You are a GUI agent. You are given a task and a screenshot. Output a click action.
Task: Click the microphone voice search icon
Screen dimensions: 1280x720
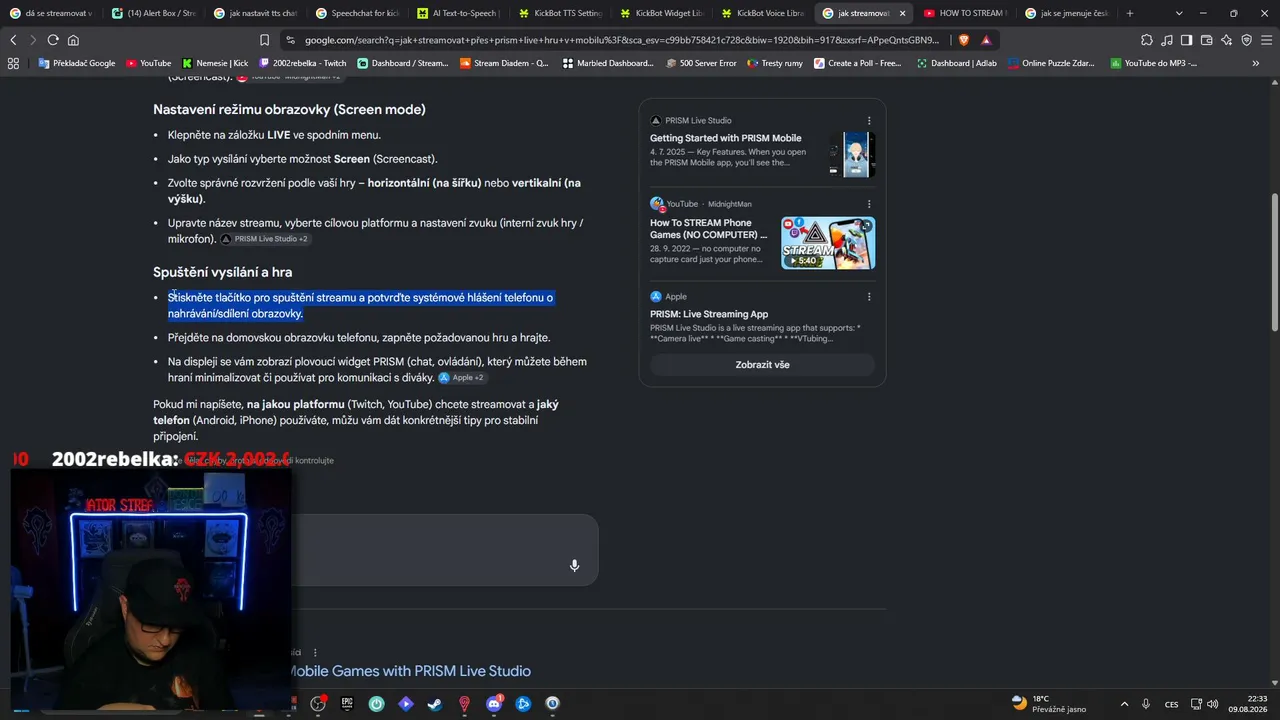[x=574, y=566]
